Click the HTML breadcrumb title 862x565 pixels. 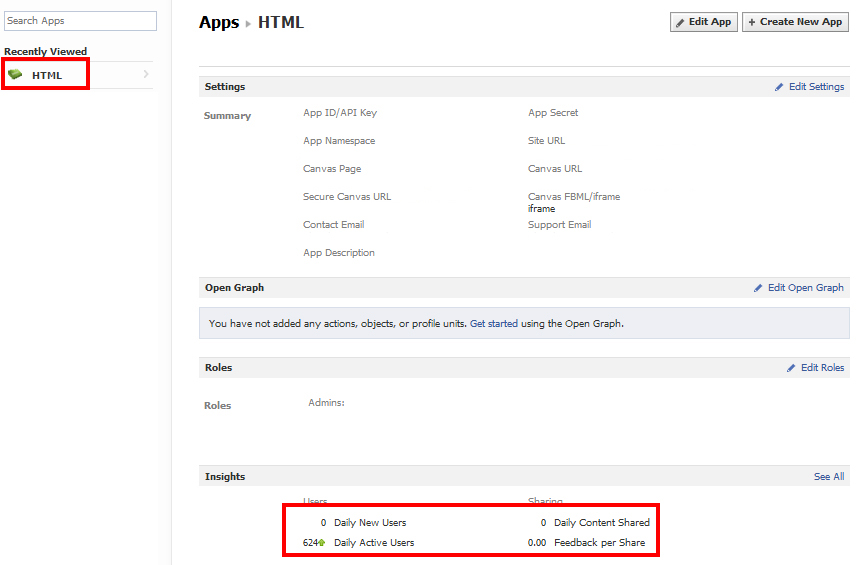[281, 23]
